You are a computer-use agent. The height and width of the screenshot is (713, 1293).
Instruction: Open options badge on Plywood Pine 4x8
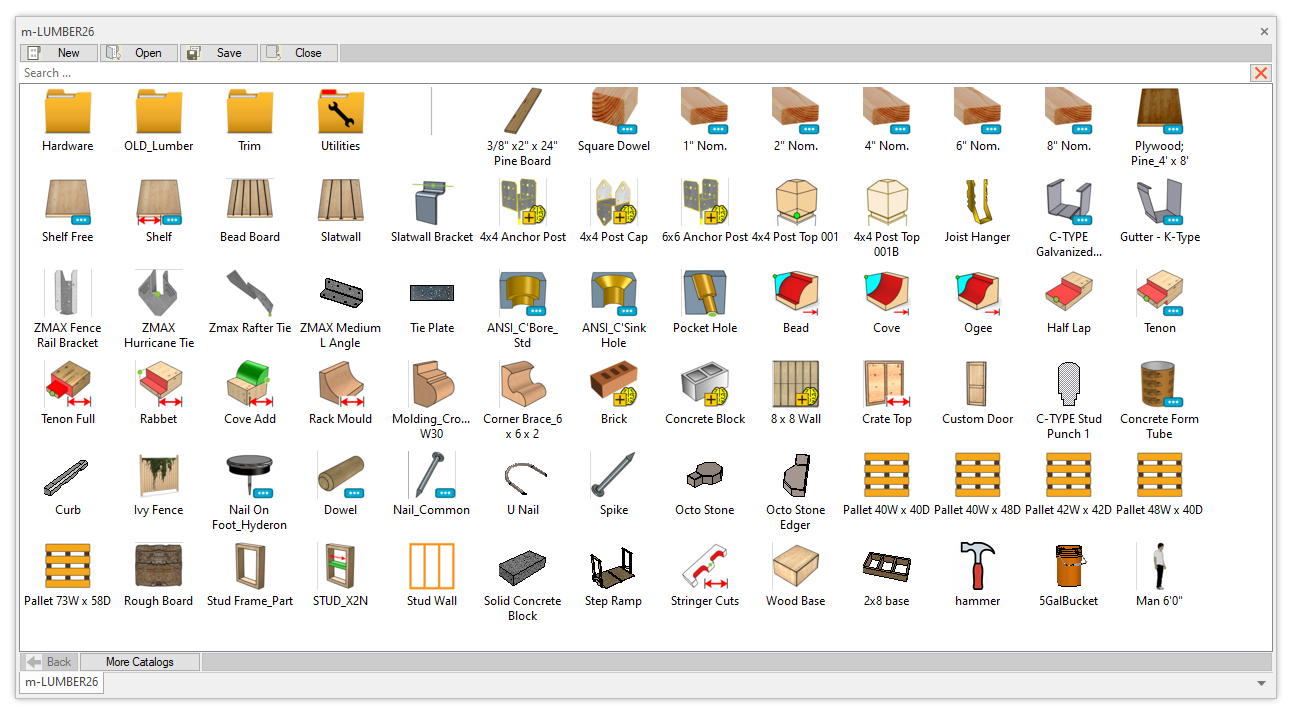tap(1173, 129)
